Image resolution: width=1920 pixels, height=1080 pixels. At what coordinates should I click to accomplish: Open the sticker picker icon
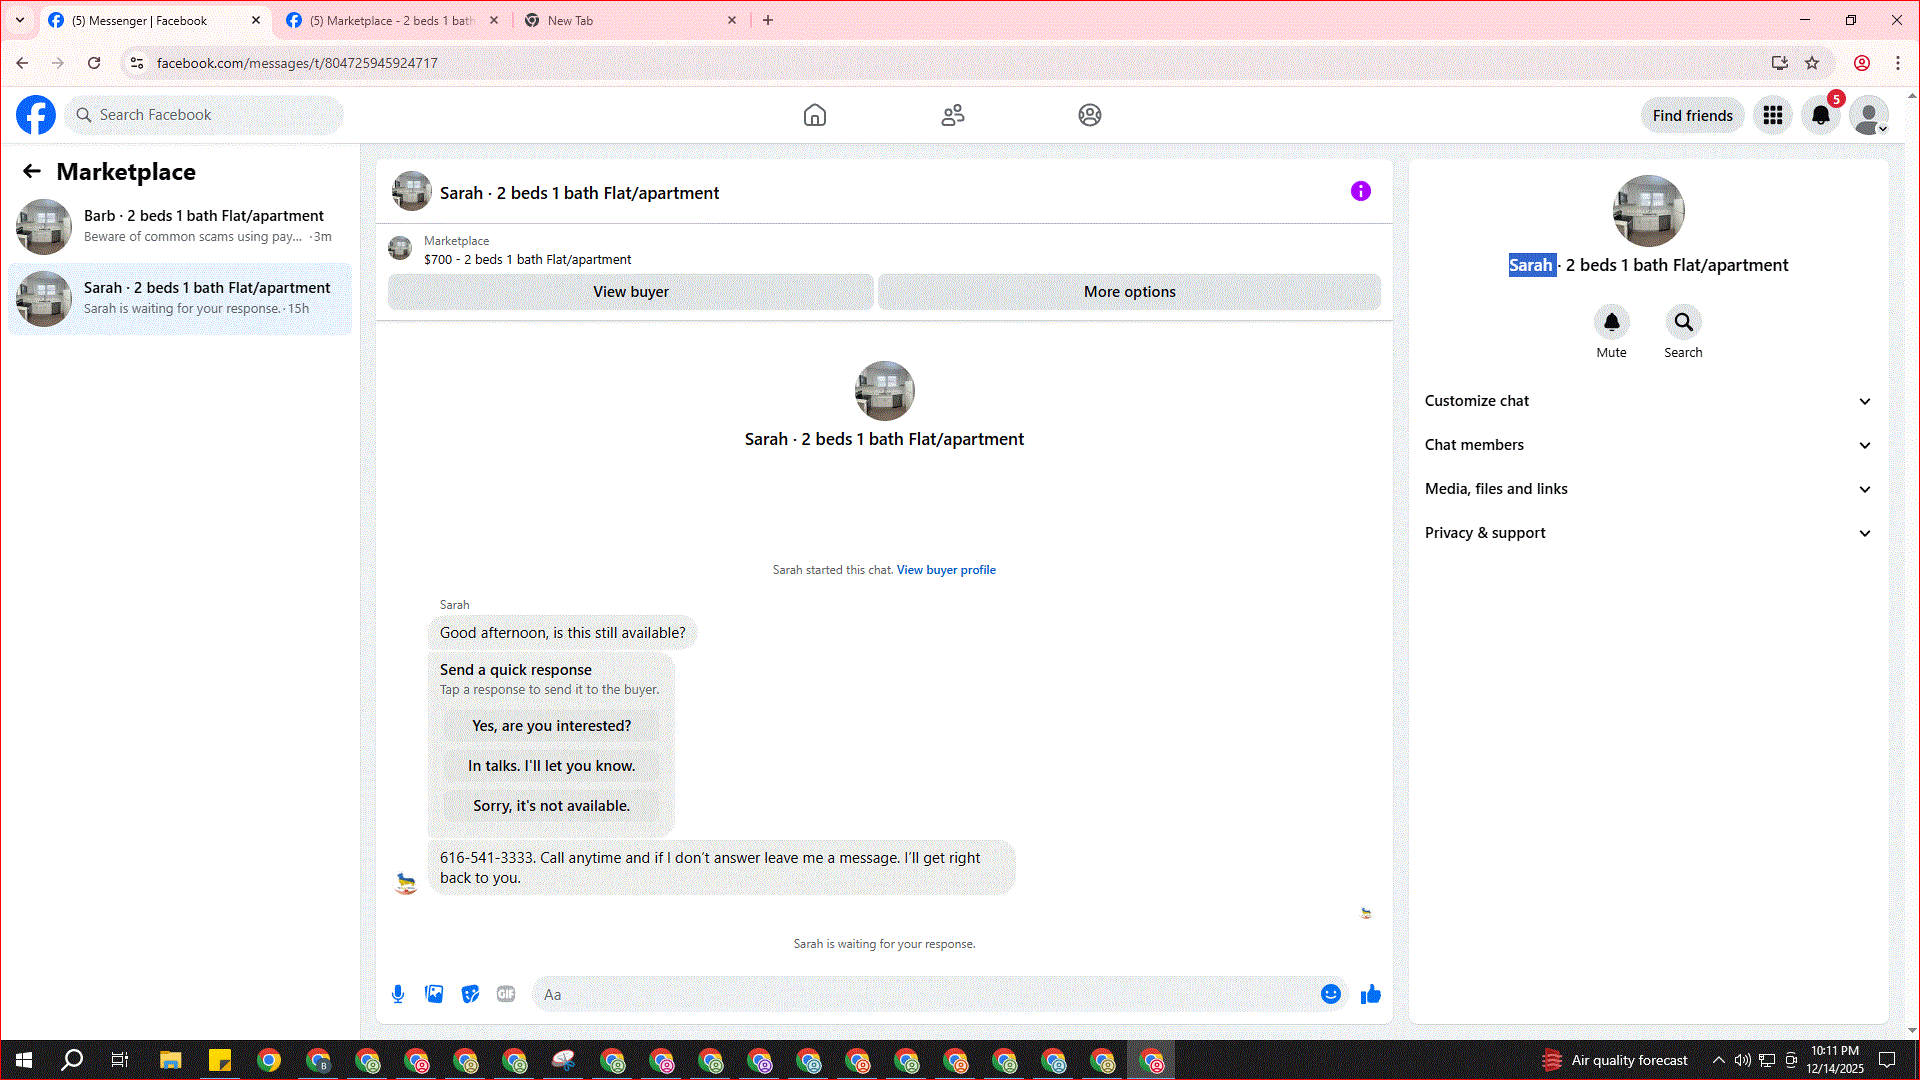(470, 994)
